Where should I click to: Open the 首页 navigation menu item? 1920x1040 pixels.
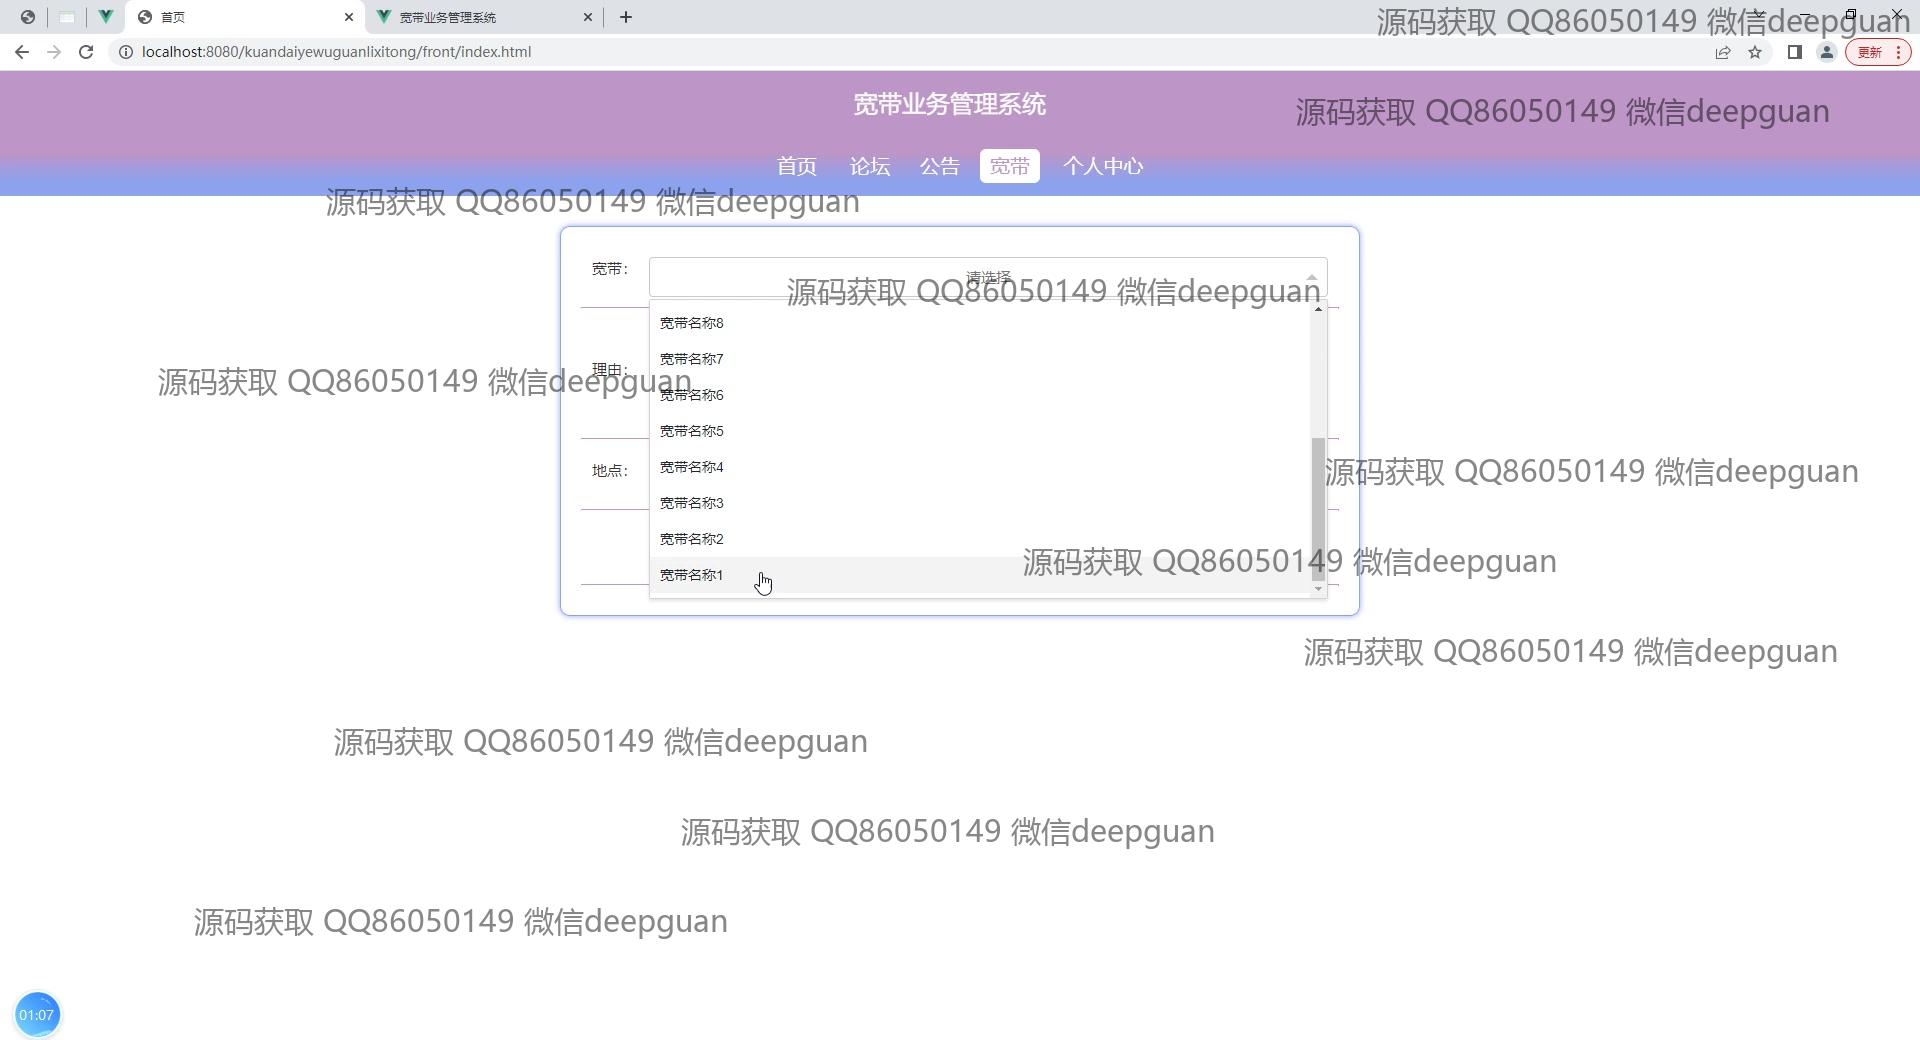797,167
